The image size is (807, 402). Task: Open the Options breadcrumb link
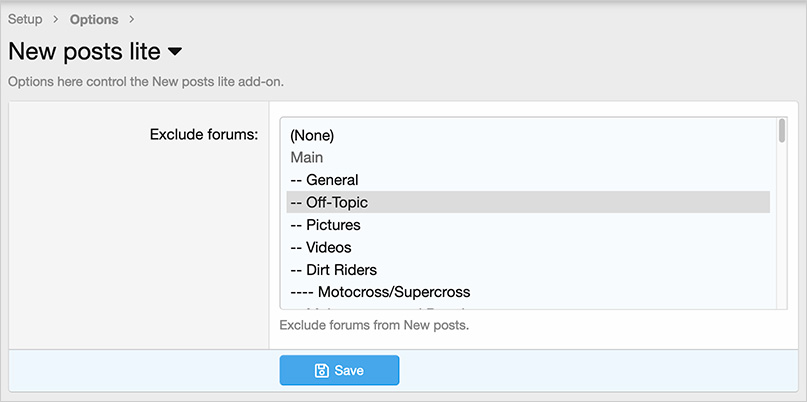click(94, 19)
